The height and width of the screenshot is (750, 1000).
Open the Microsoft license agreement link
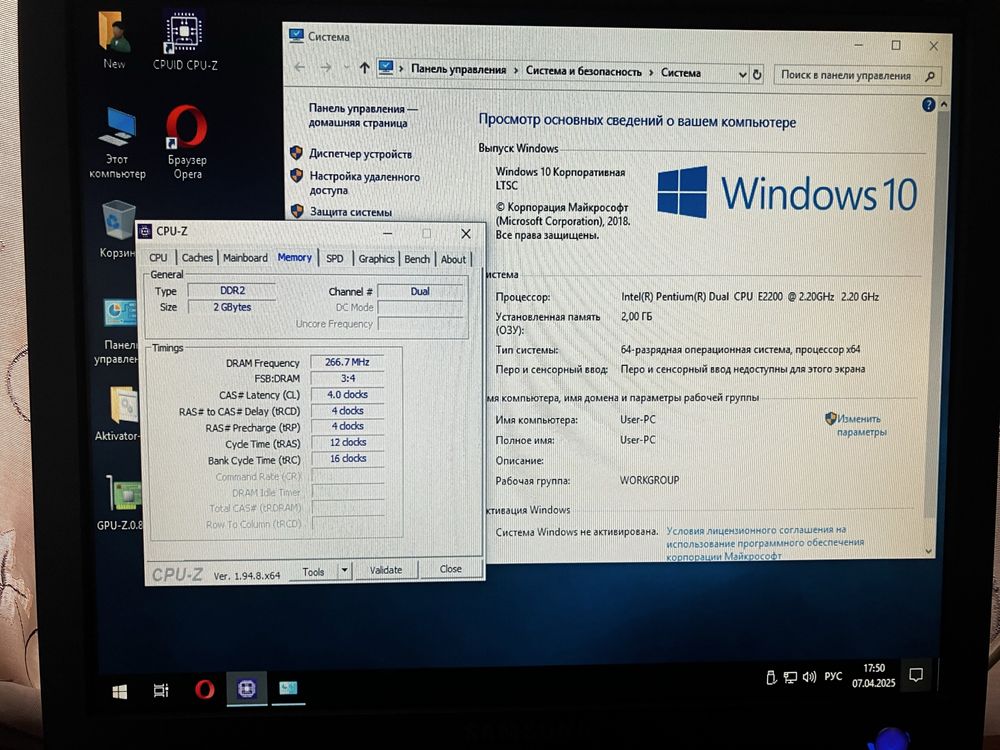click(765, 543)
